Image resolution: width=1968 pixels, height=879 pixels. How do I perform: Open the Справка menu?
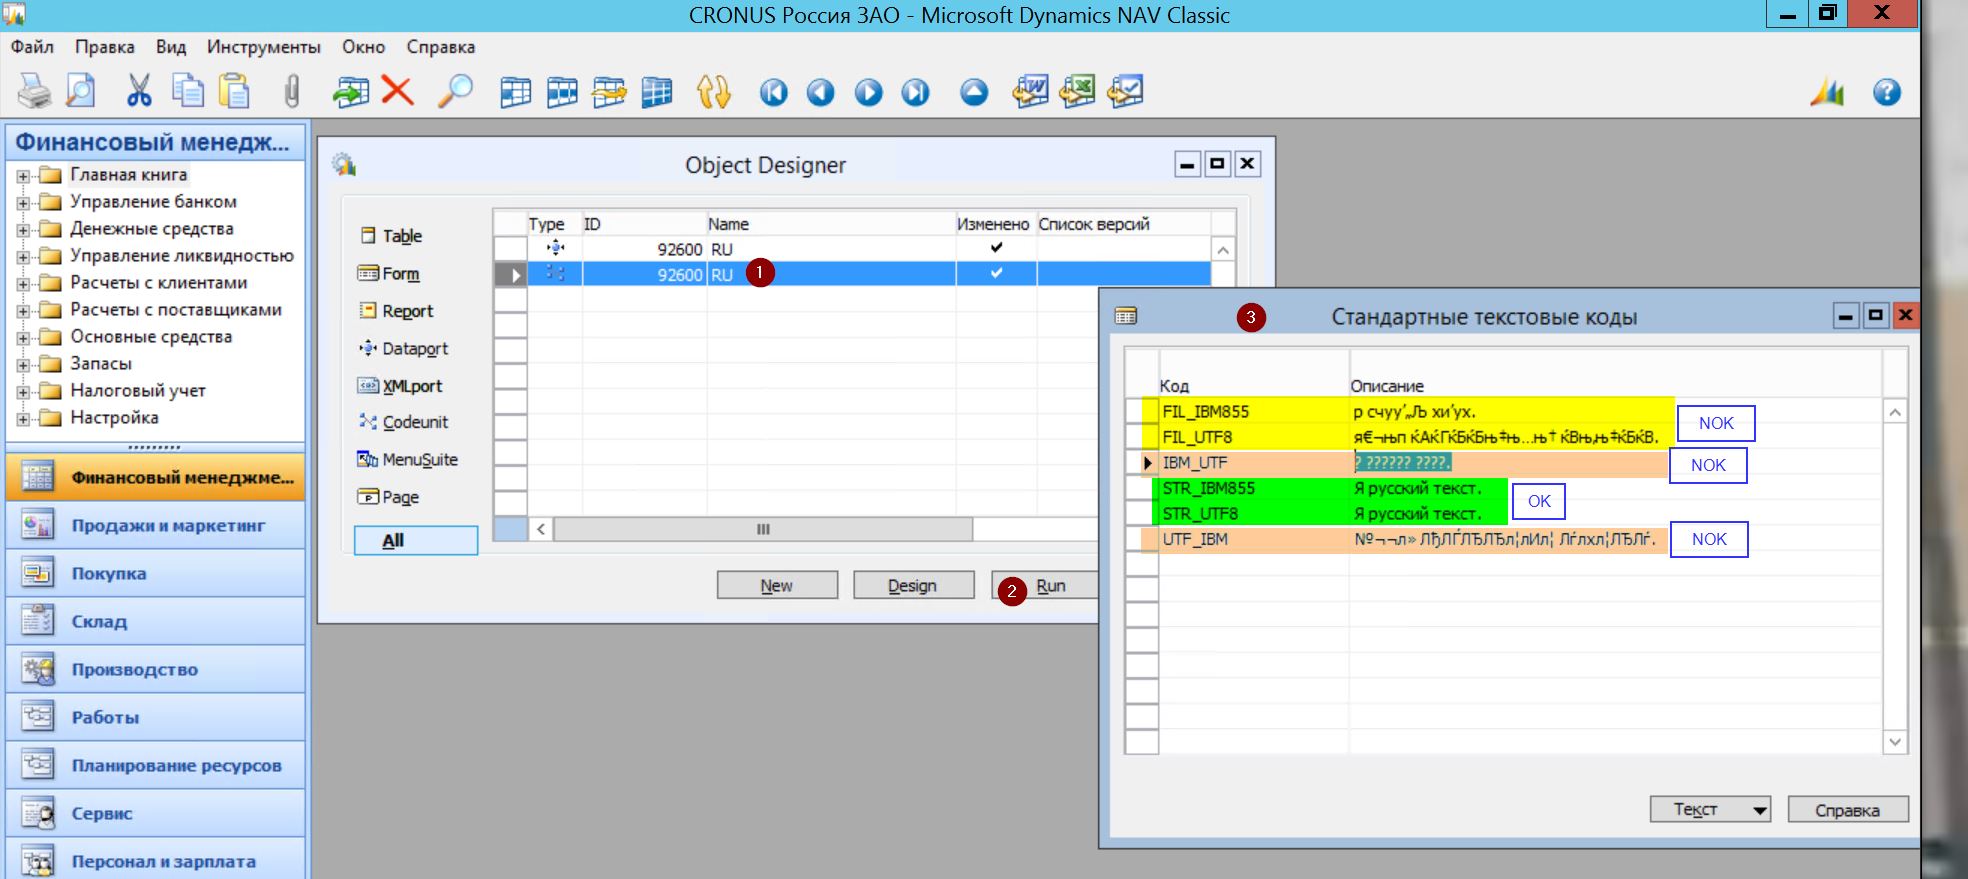point(440,47)
